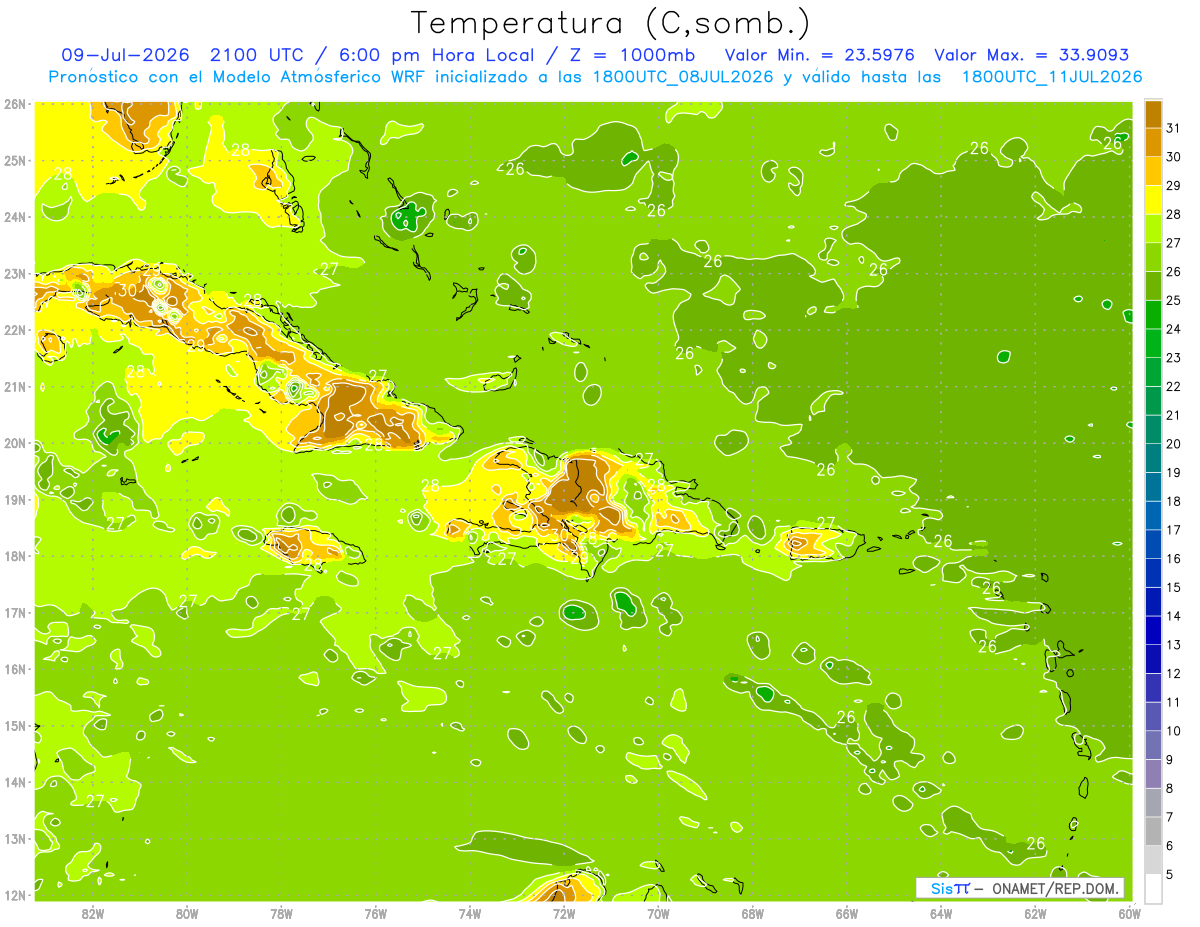Screen dimensions: 1200x927
Task: Click the 68W longitude axis label
Action: pyautogui.click(x=753, y=913)
